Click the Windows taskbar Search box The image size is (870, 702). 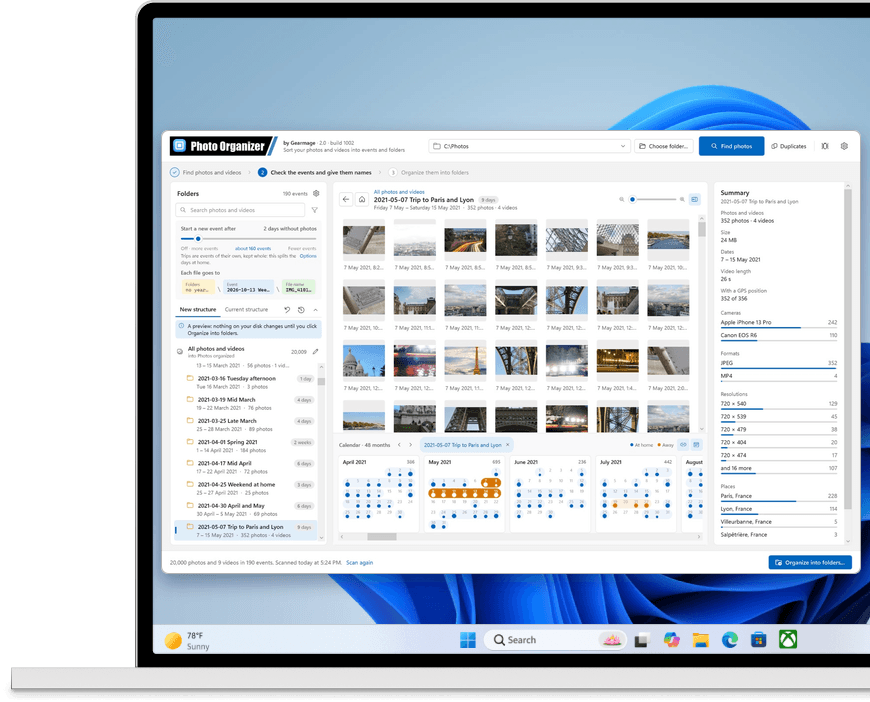555,640
